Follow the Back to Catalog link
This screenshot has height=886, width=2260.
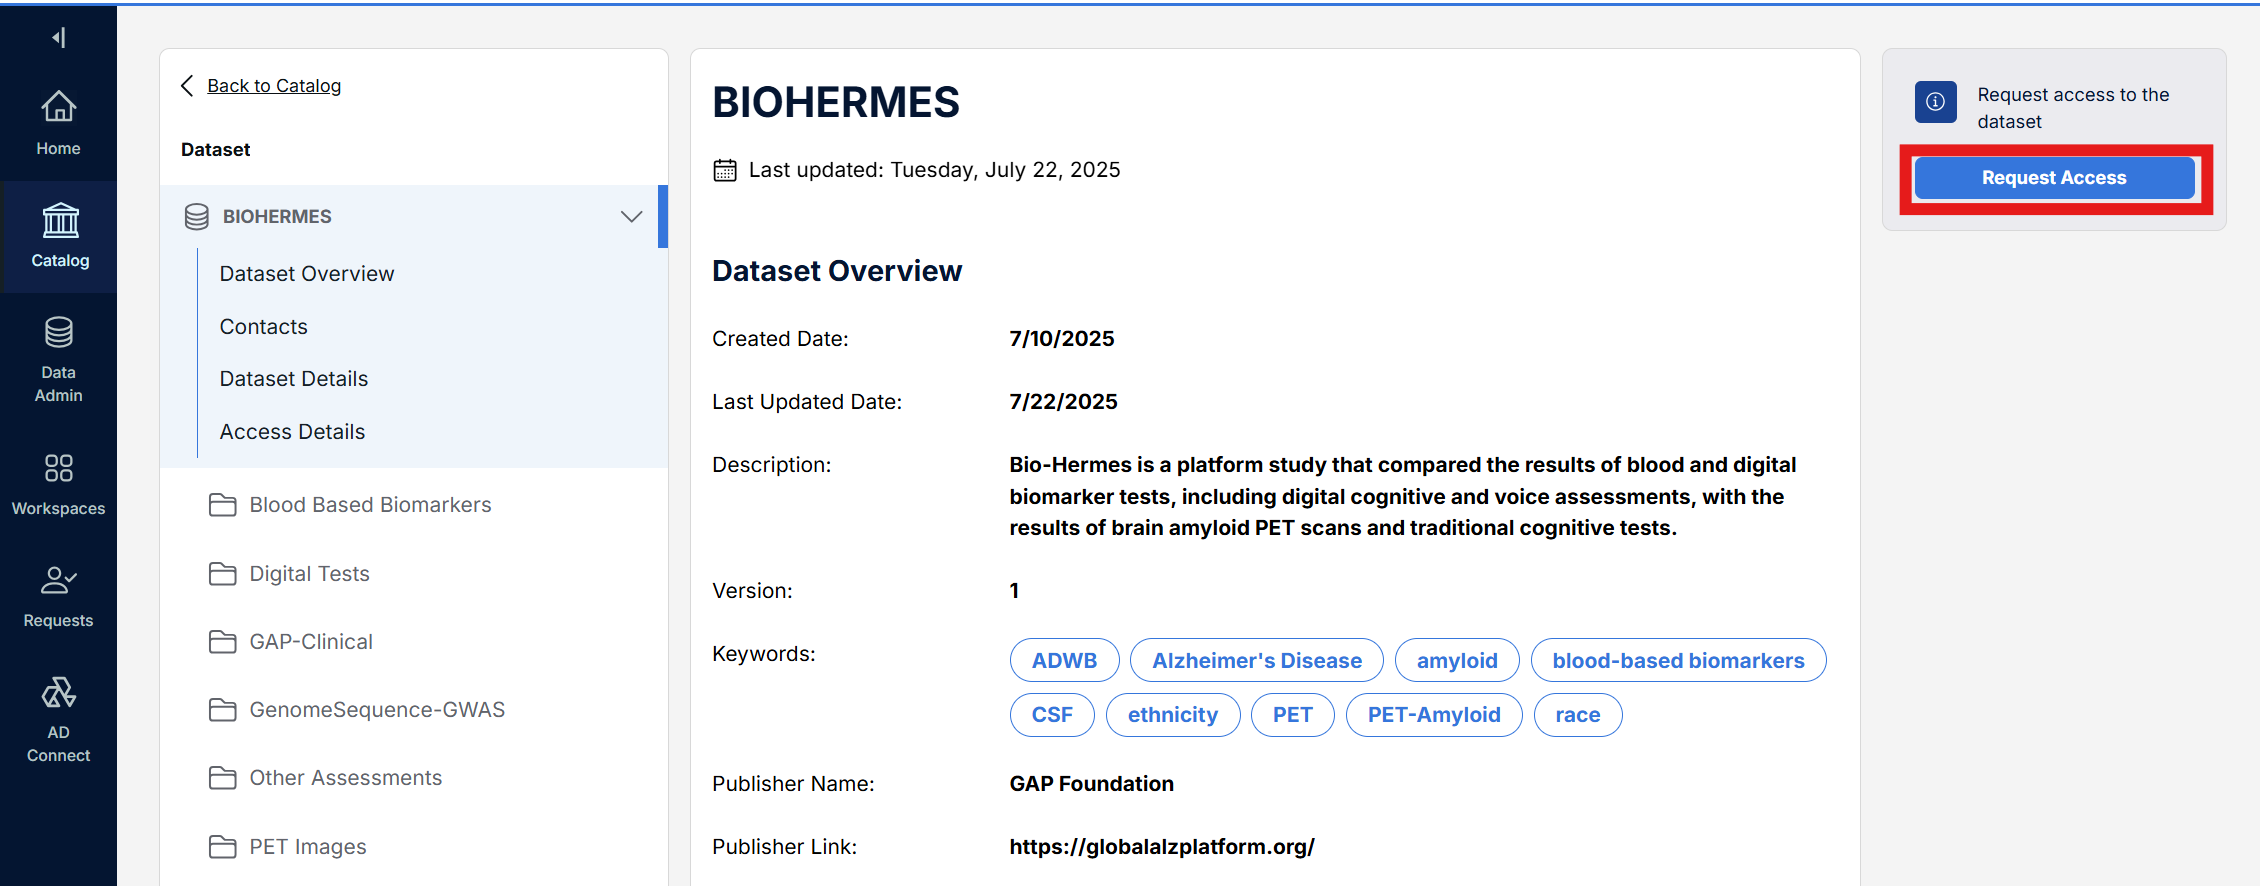[x=273, y=86]
